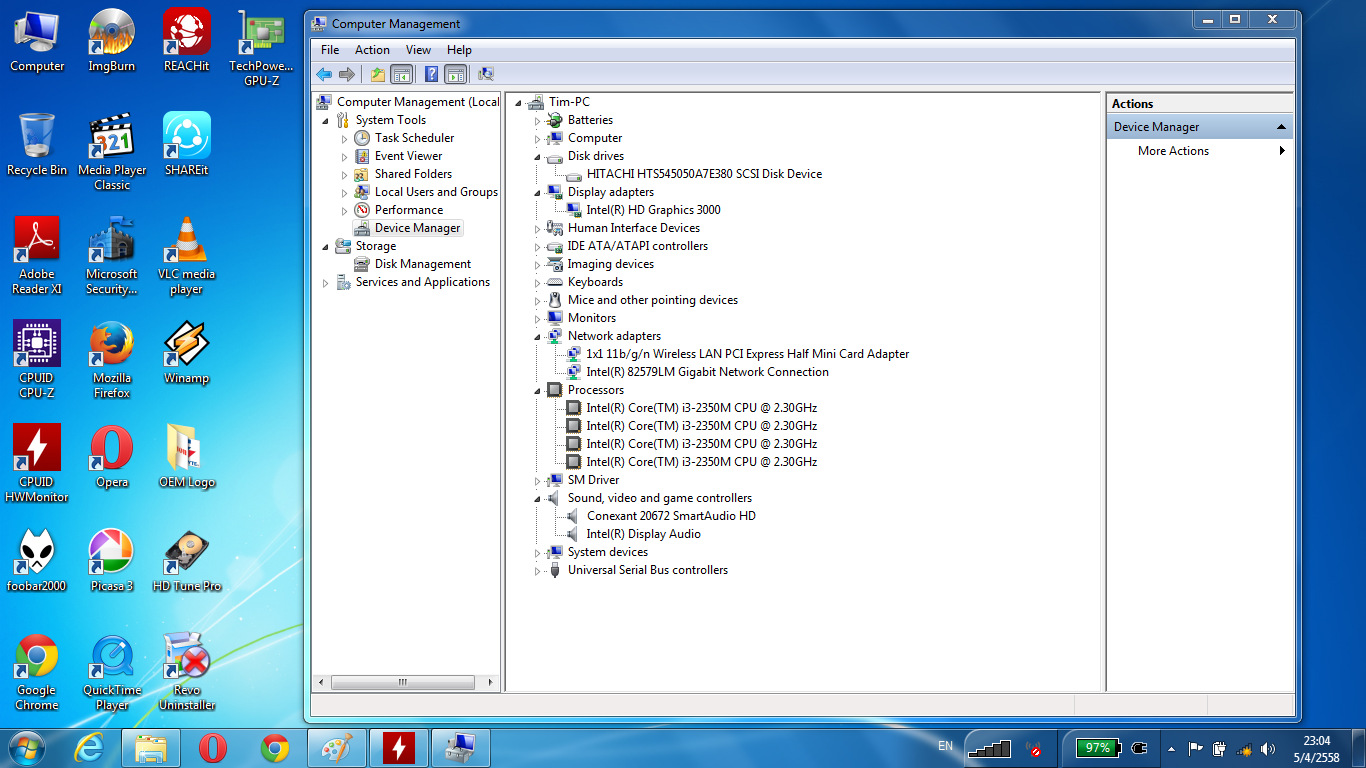Select the HD Tune Pro desktop icon

pos(186,562)
